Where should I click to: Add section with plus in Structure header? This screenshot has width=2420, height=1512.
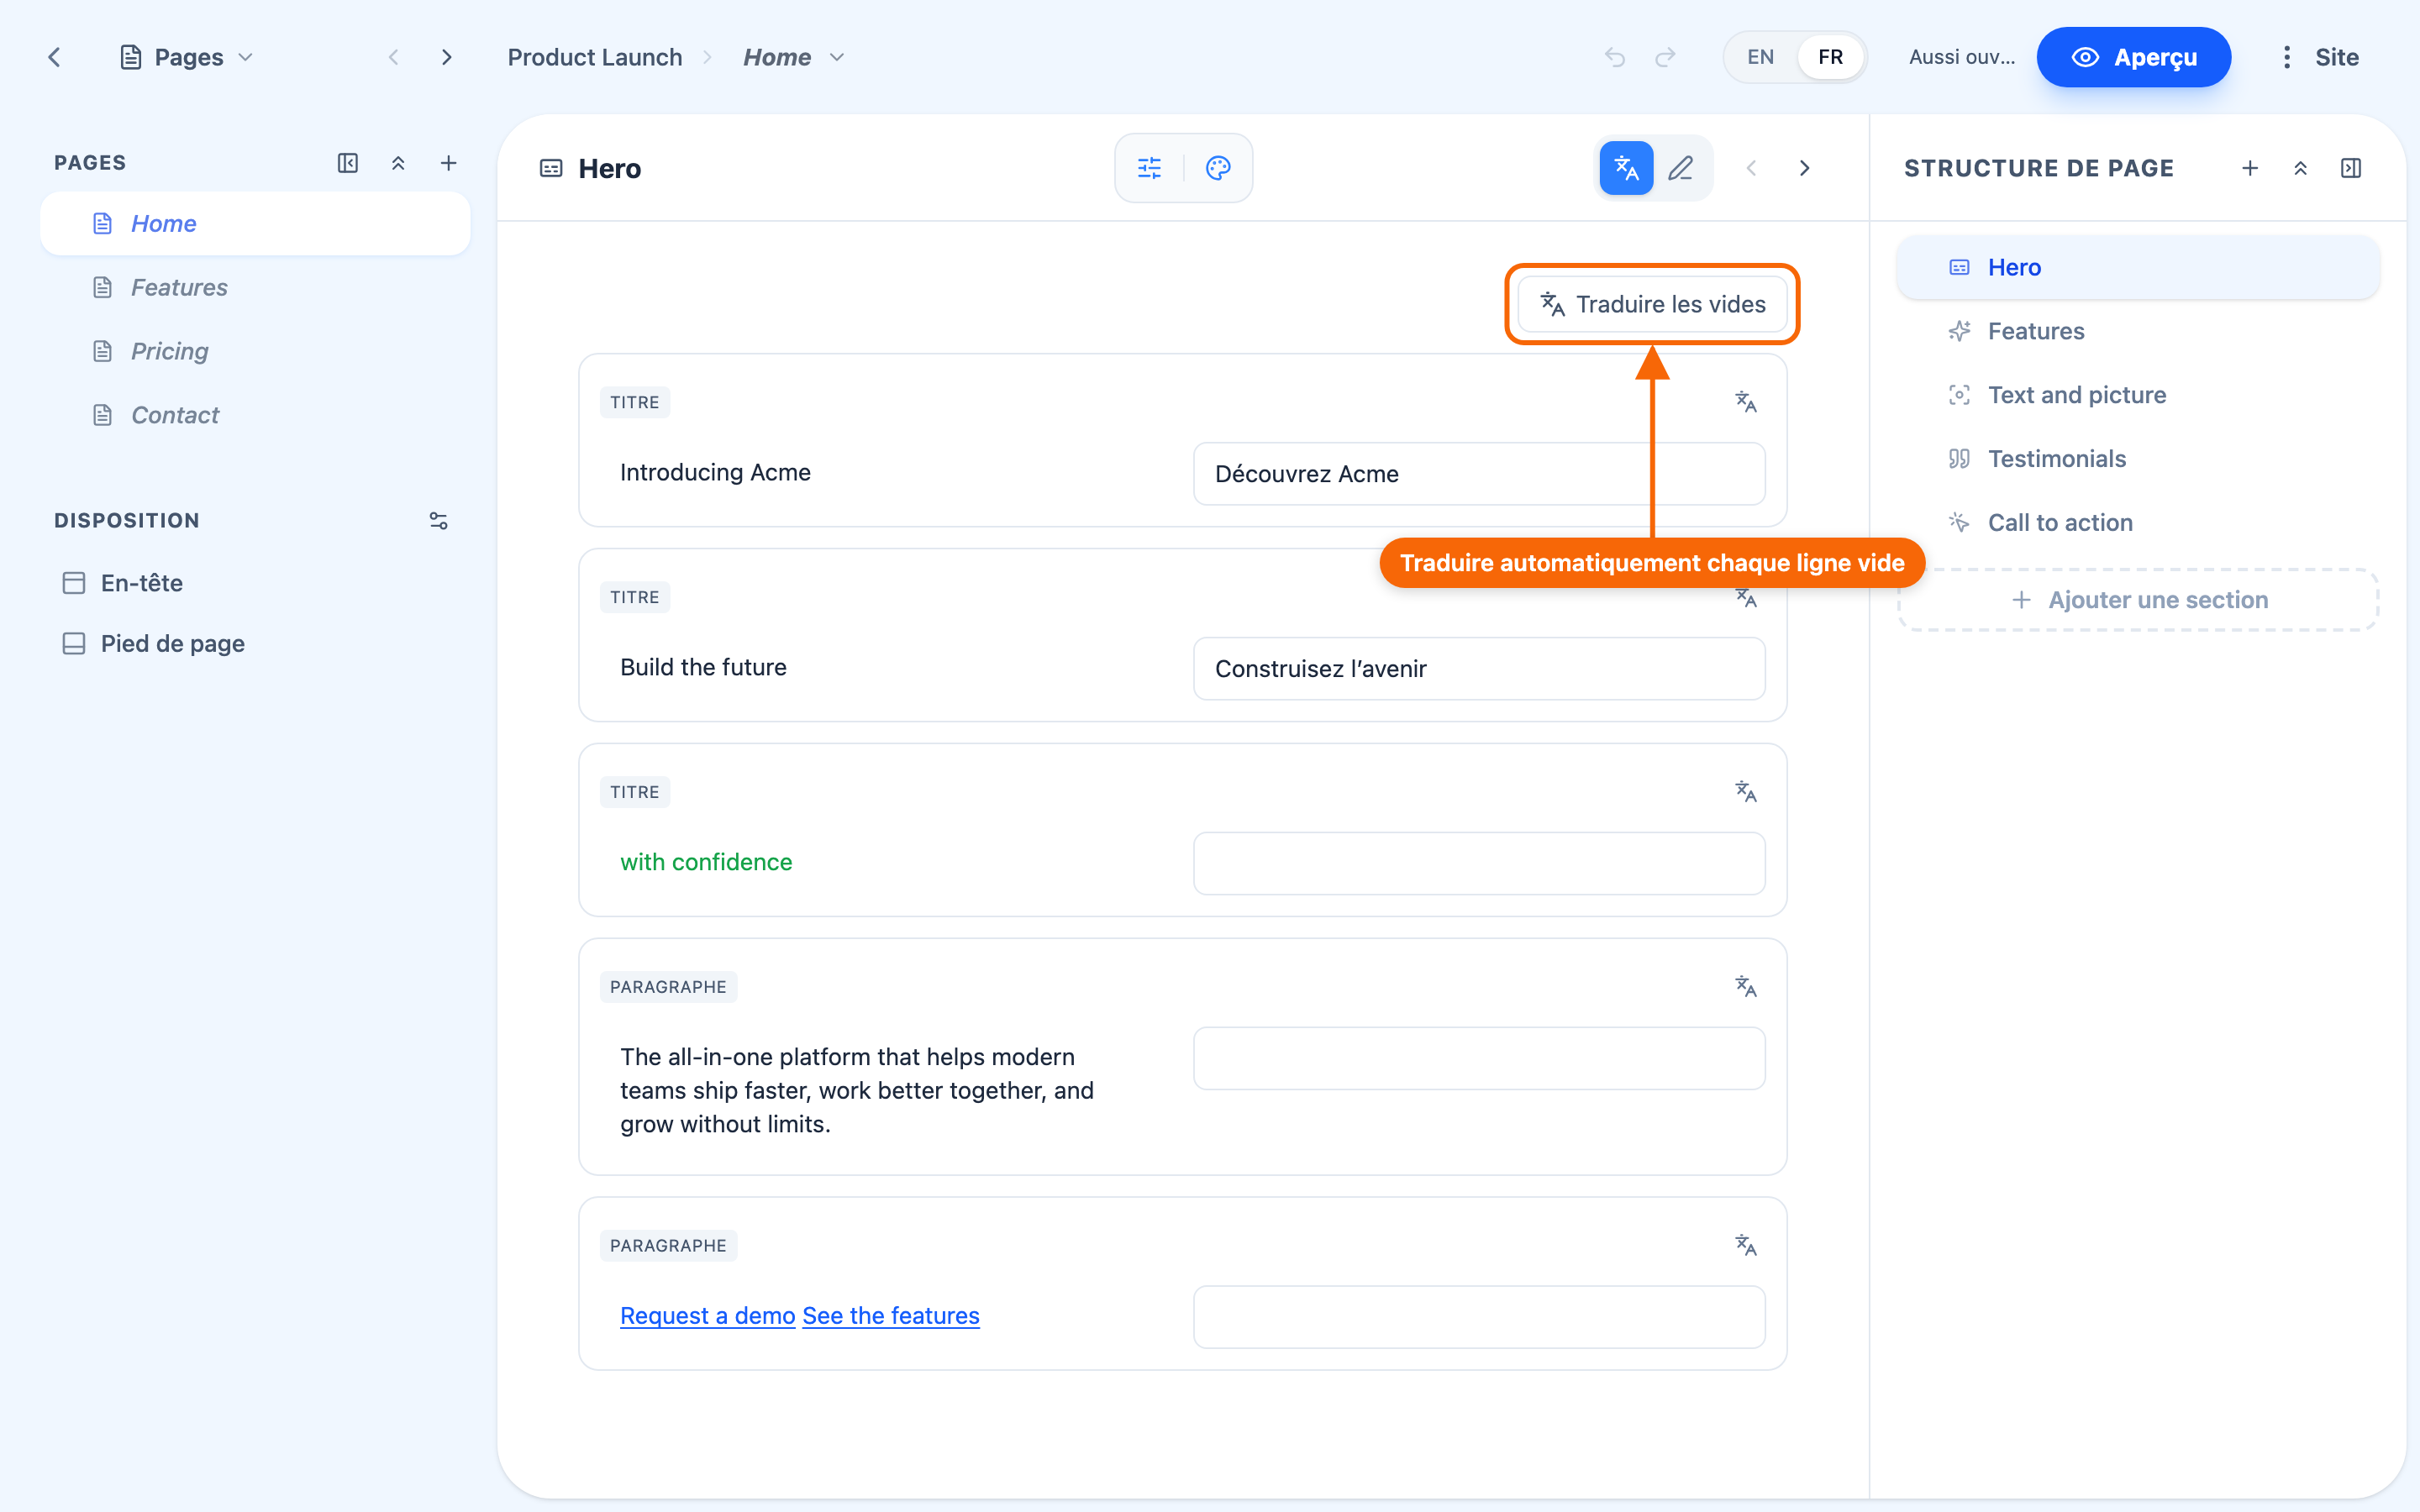[2250, 168]
